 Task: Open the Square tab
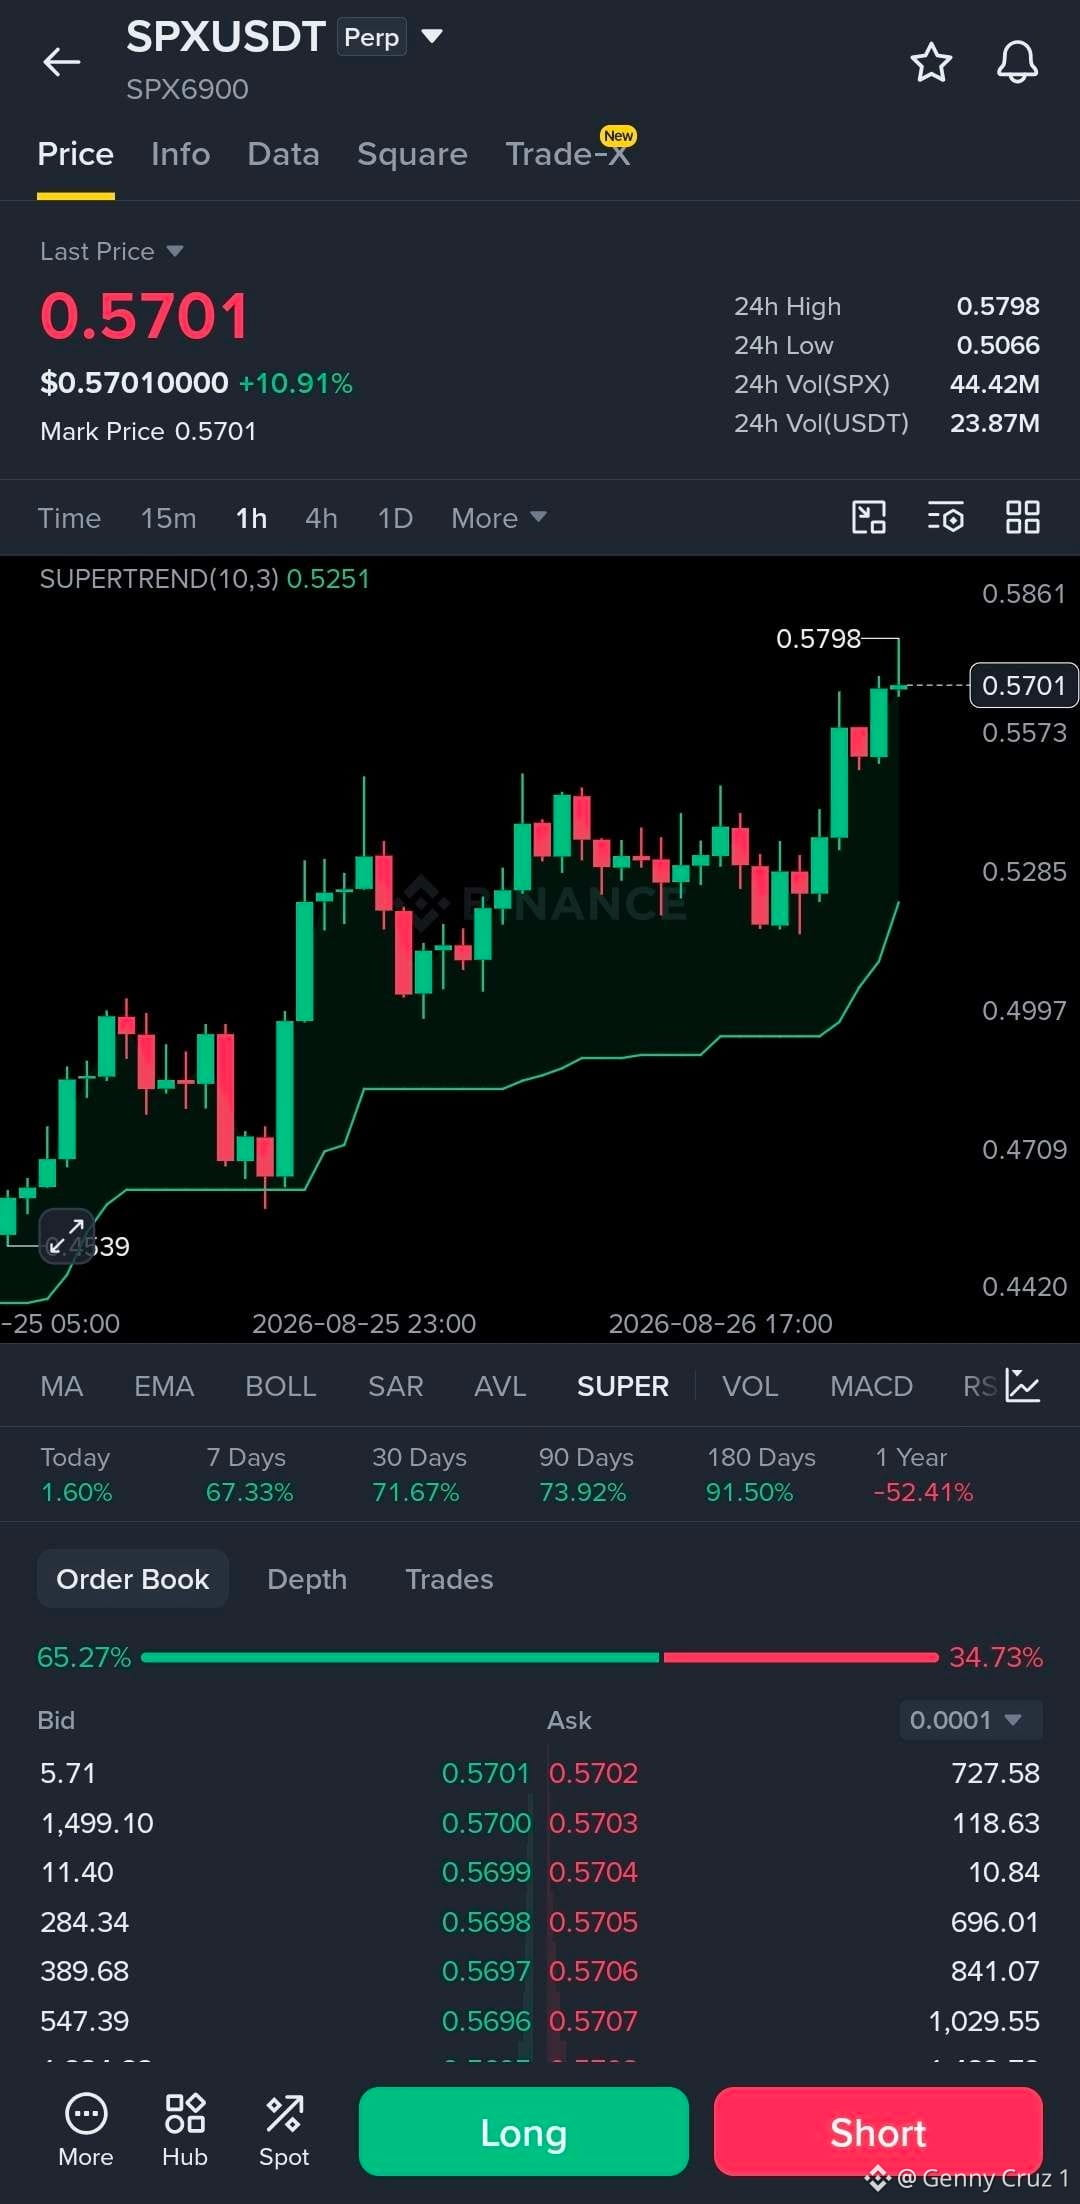412,154
